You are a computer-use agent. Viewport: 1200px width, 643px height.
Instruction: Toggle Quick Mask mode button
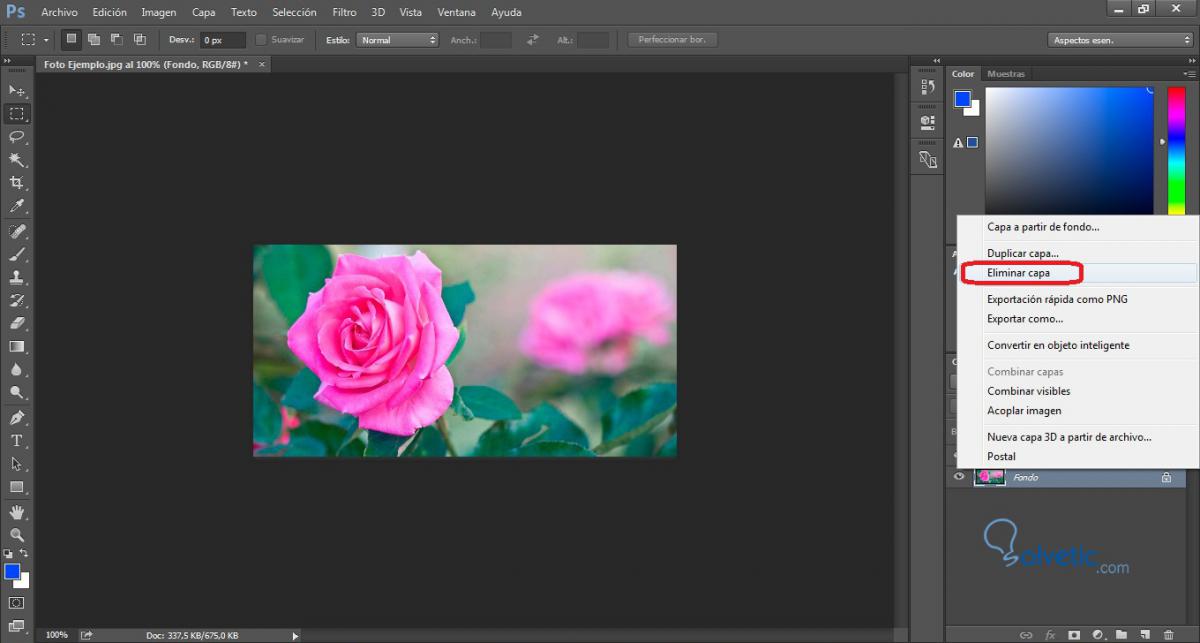point(16,603)
